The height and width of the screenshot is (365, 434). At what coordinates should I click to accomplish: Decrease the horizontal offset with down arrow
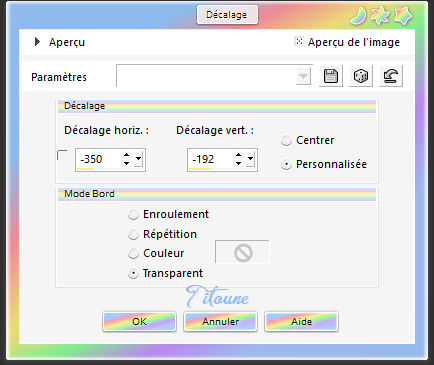coord(126,163)
